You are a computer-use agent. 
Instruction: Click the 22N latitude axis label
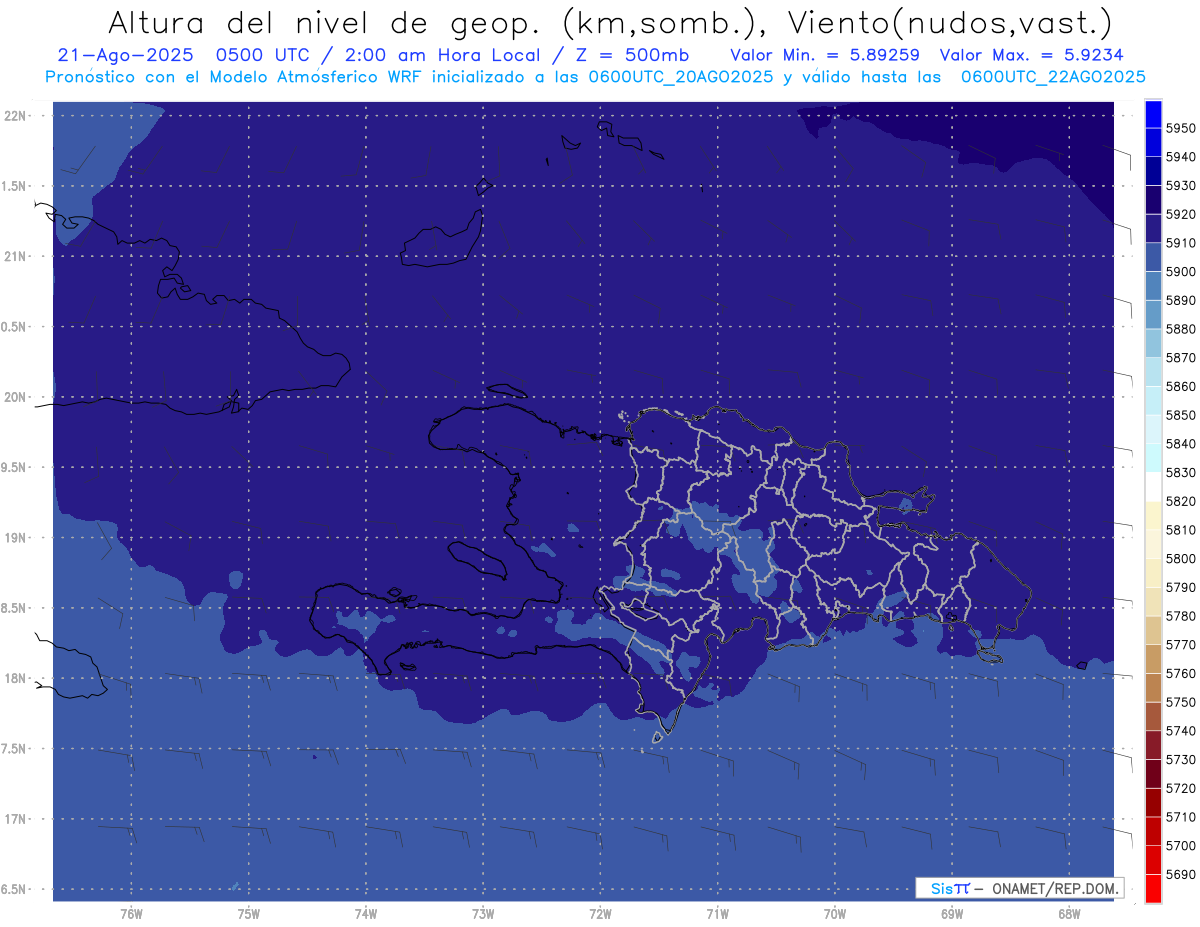point(17,116)
